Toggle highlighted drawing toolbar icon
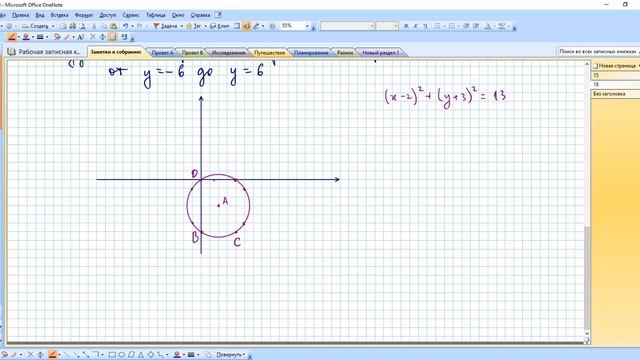Screen dimensions: 640x360 (x=247, y=26)
